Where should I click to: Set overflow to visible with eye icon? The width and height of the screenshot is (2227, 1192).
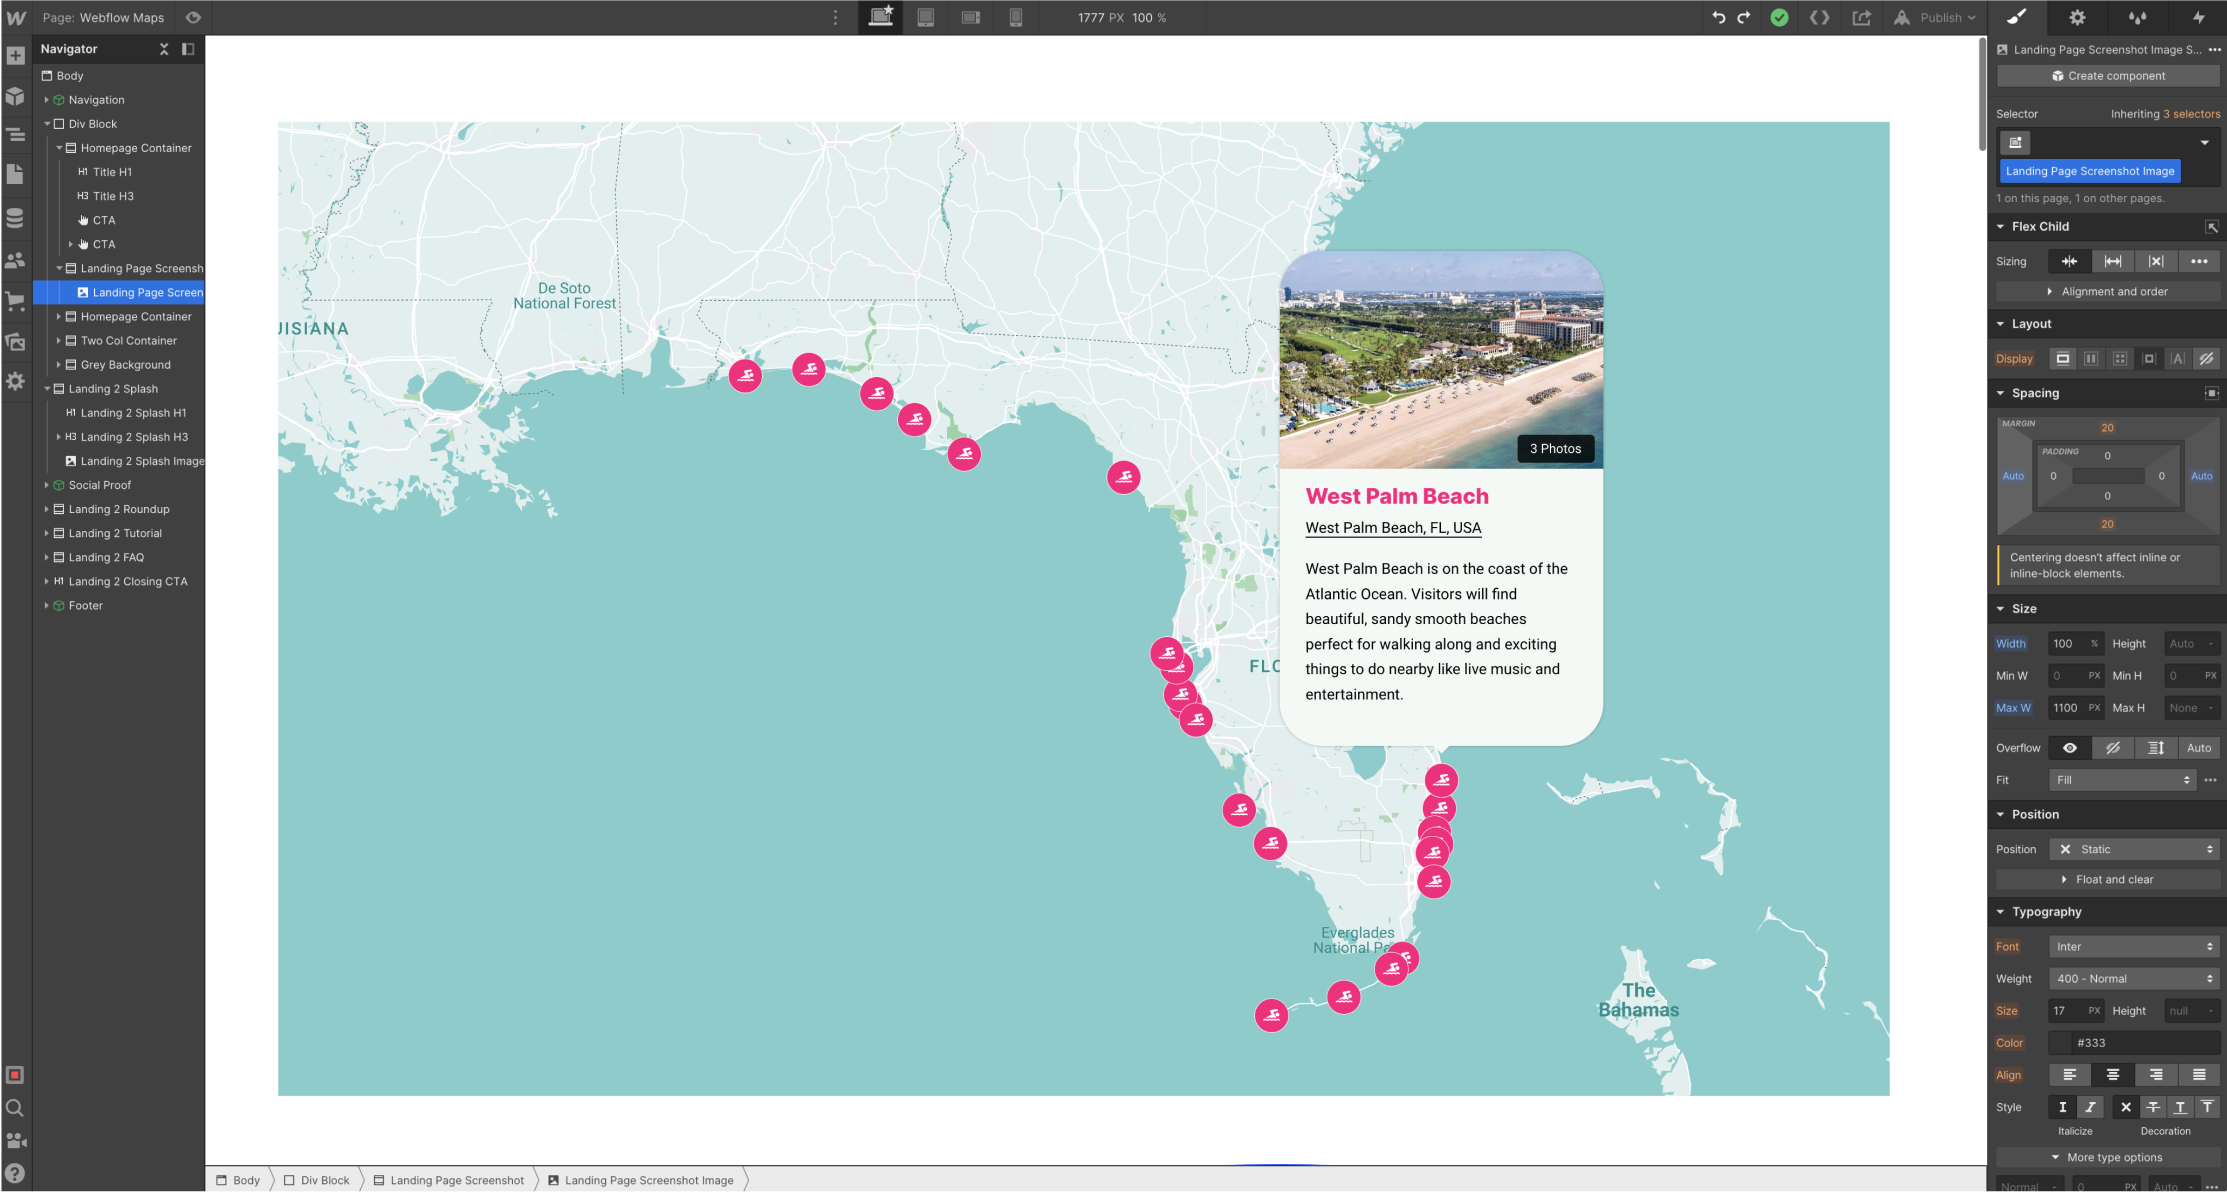click(2069, 747)
